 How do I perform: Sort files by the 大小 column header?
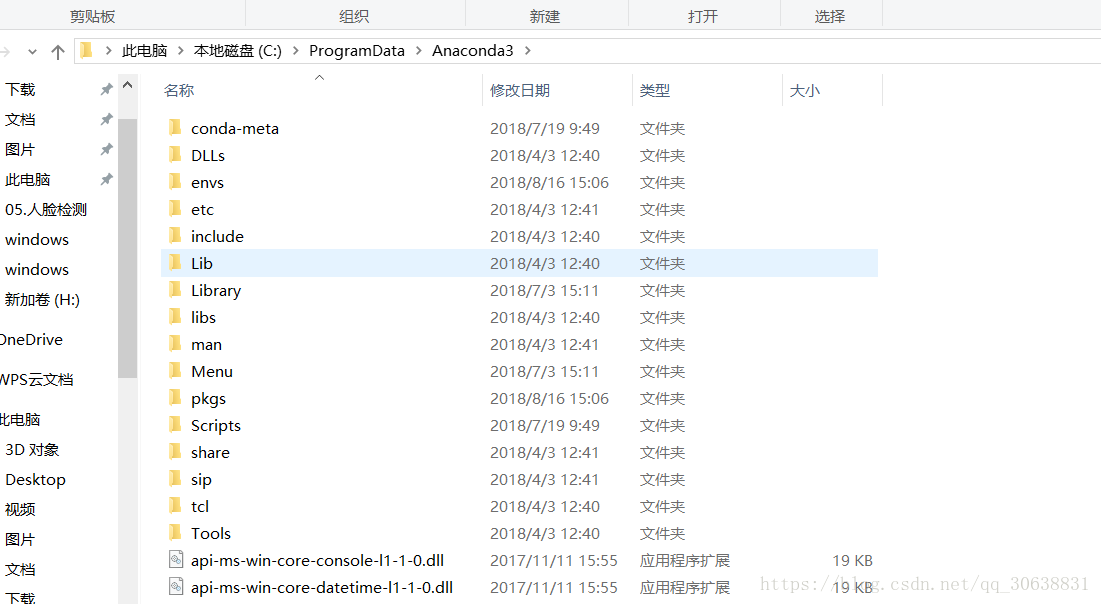(x=805, y=91)
